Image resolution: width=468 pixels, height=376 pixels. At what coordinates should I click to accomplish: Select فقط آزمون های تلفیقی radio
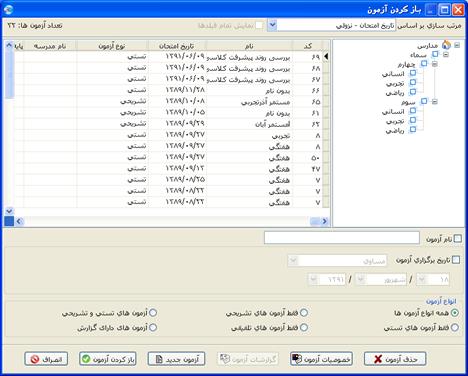pos(304,328)
